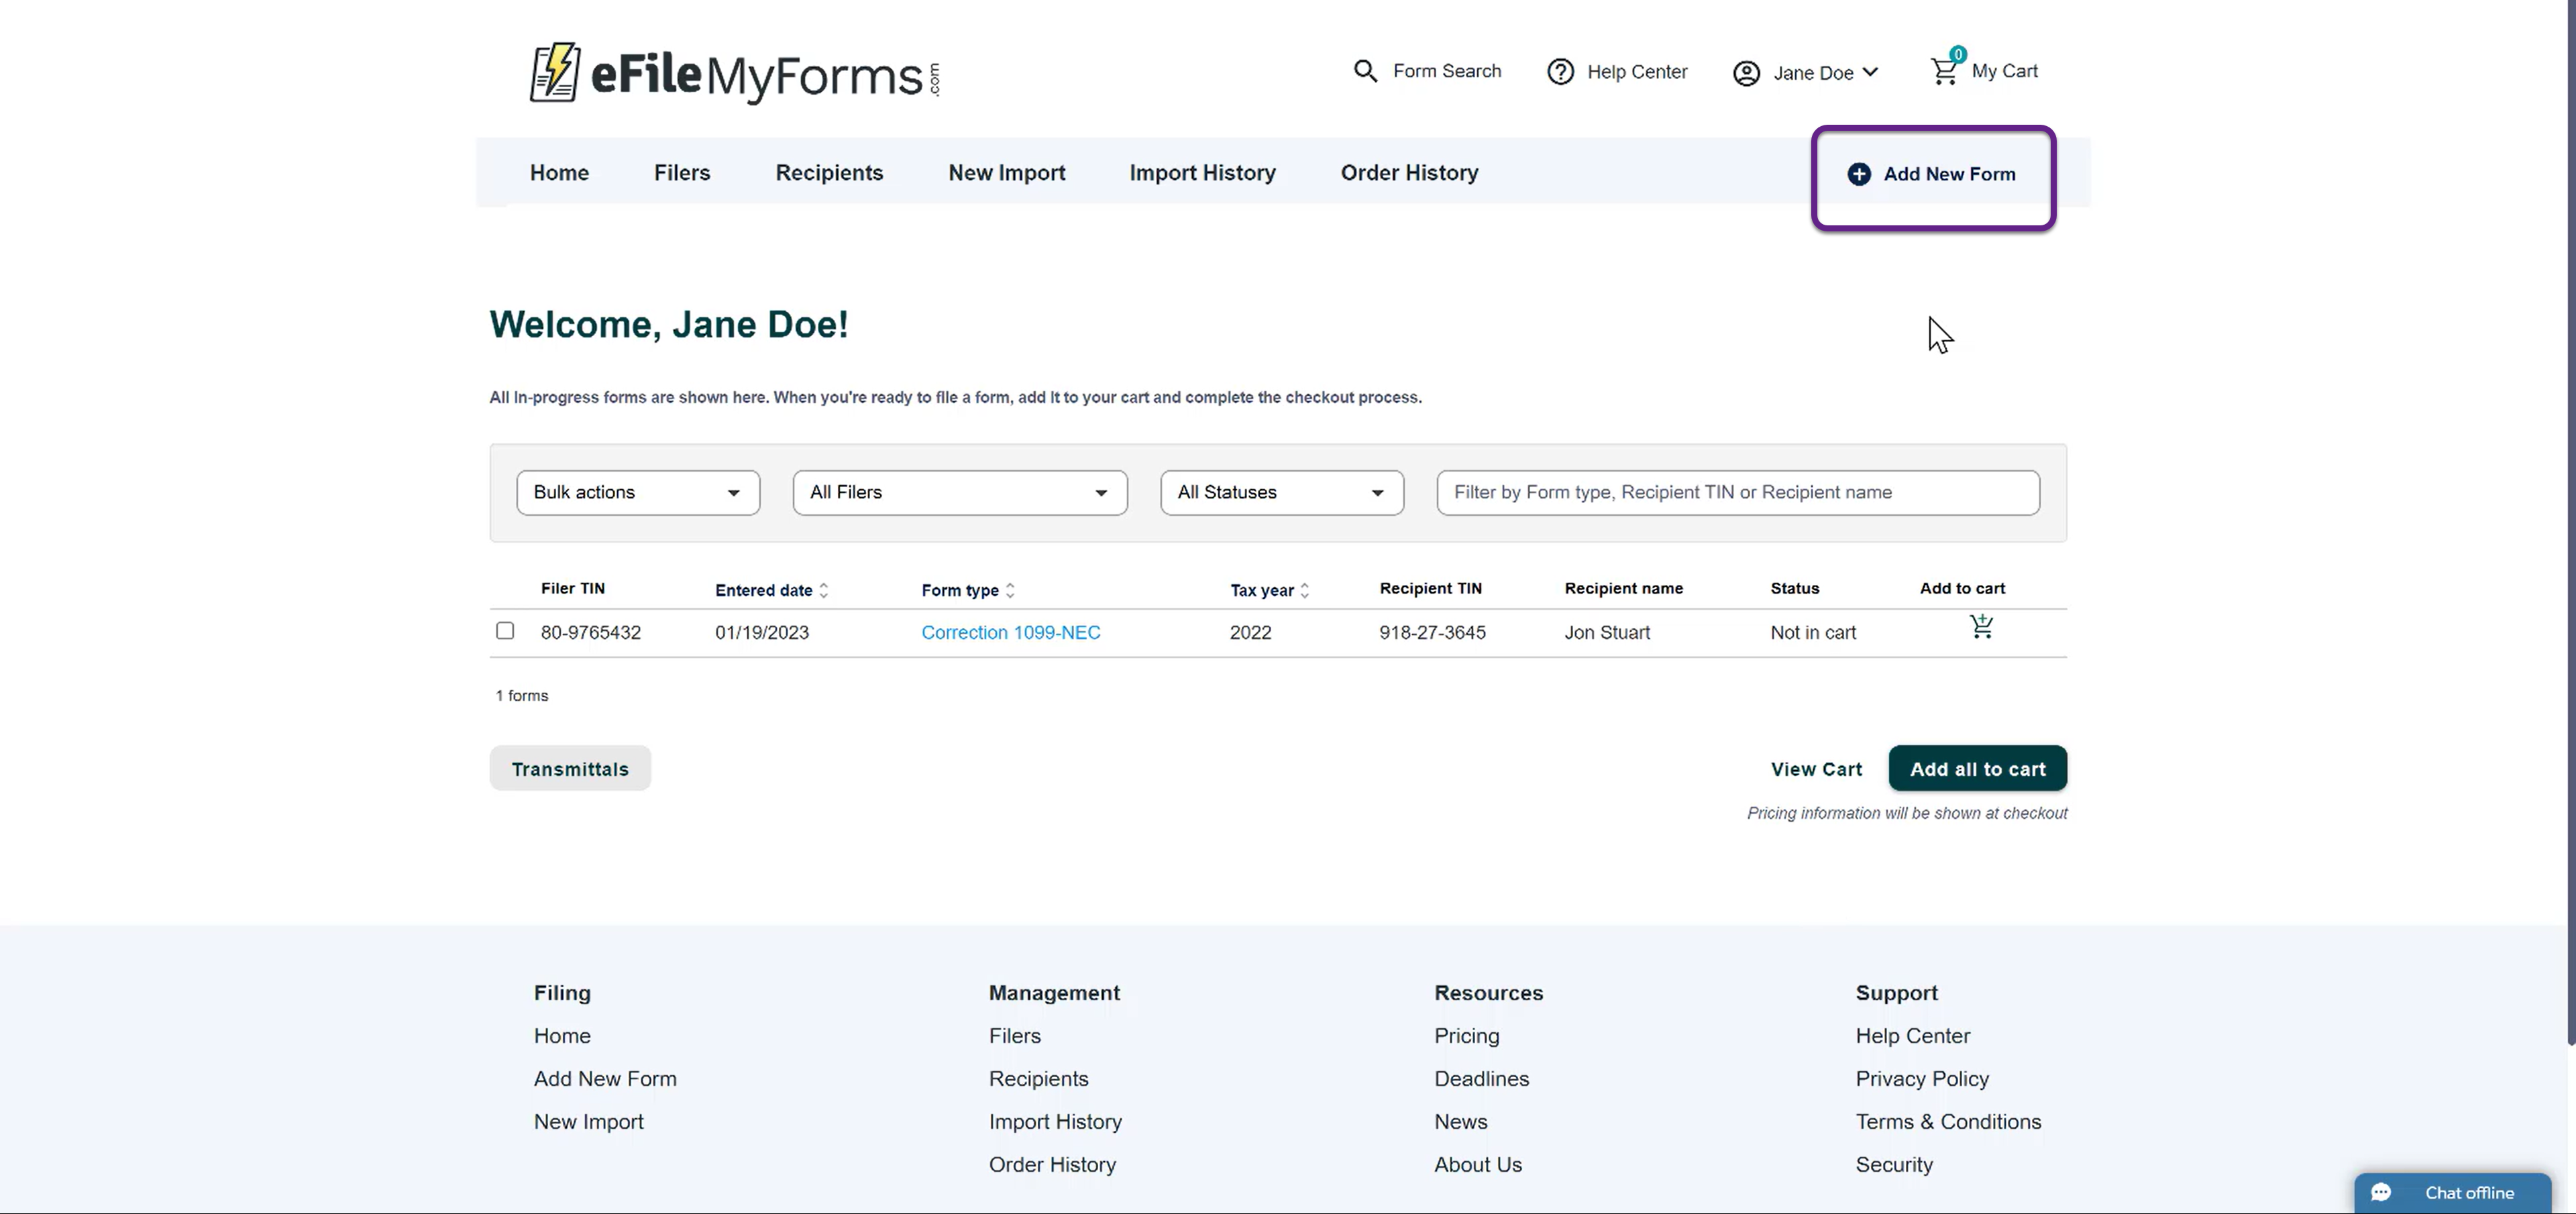Click the Form Search magnifier icon

coord(1365,71)
